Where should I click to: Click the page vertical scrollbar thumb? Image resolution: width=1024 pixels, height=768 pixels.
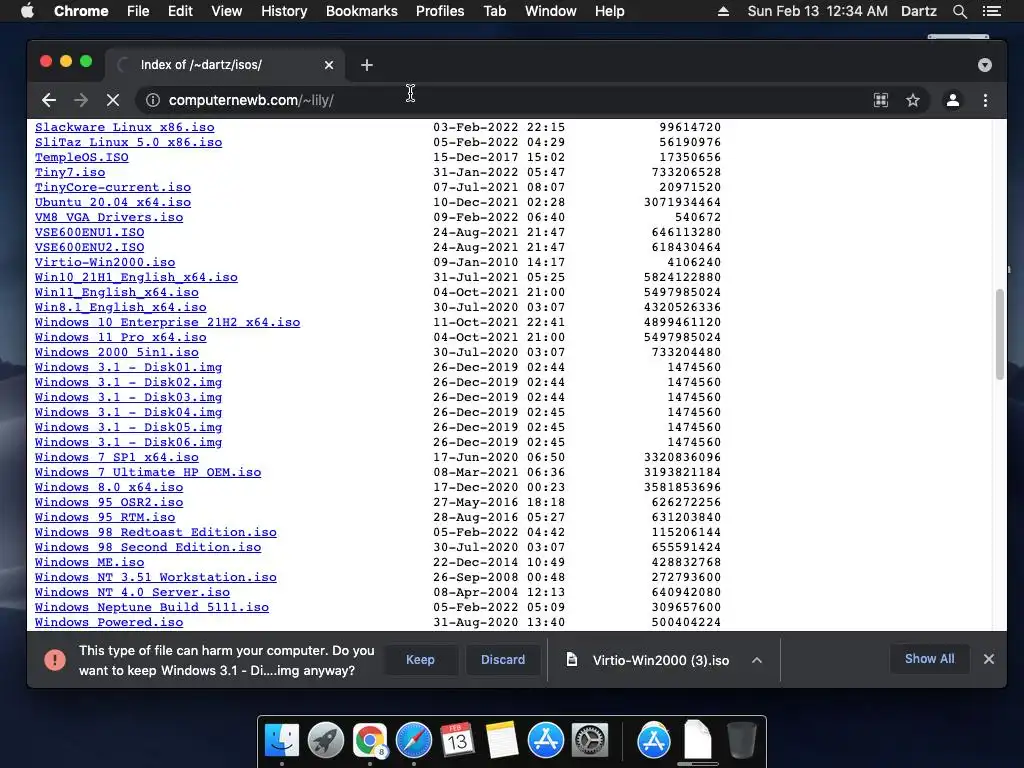[999, 334]
